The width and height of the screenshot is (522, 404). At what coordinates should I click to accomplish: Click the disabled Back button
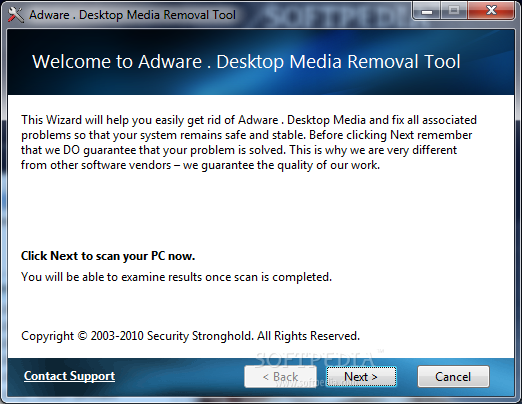point(280,377)
